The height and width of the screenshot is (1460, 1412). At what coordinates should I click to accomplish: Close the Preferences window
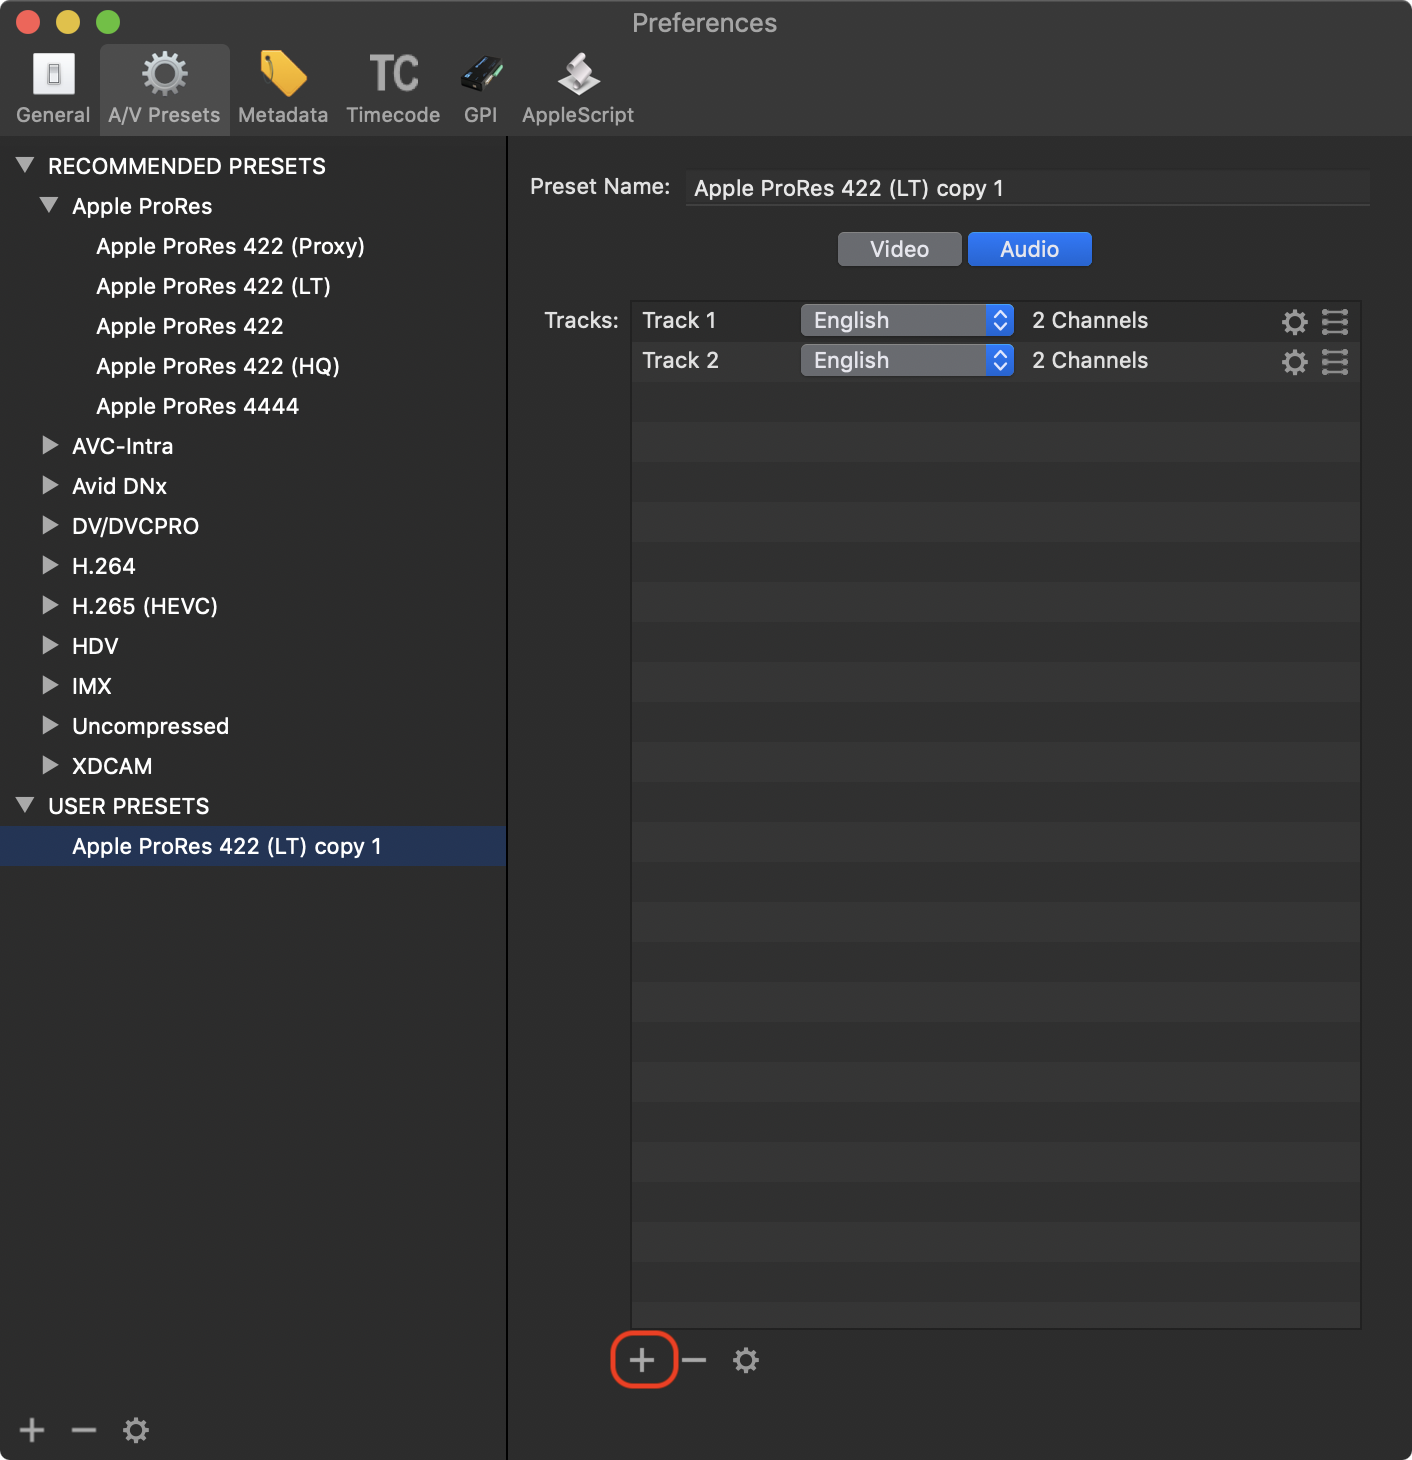28,22
